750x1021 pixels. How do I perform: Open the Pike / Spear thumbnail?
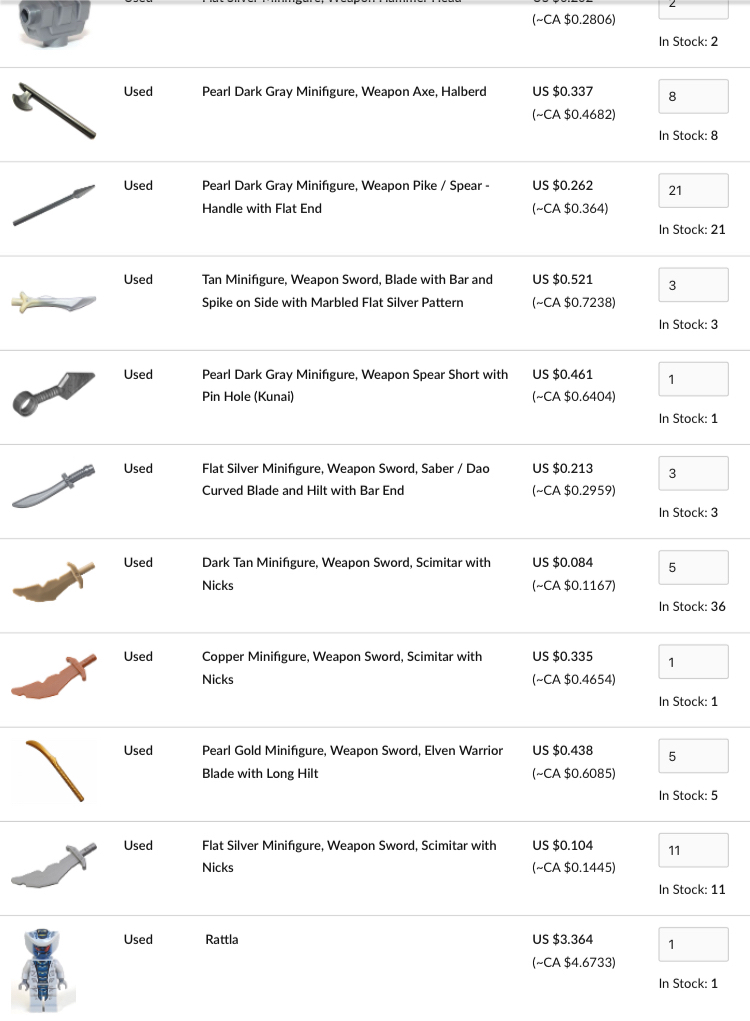[54, 204]
